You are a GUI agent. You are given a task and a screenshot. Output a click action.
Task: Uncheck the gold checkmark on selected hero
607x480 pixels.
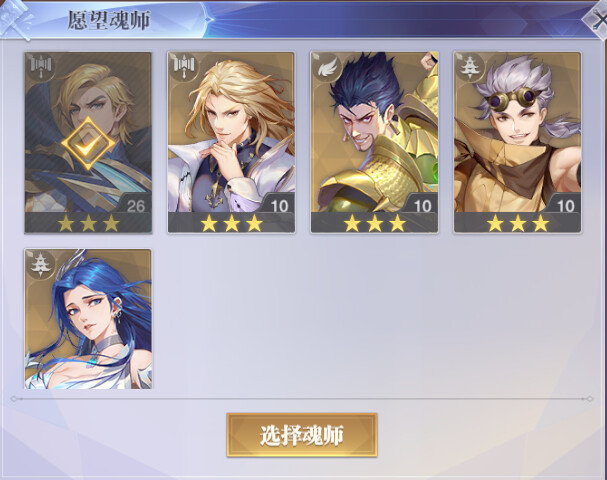(88, 143)
